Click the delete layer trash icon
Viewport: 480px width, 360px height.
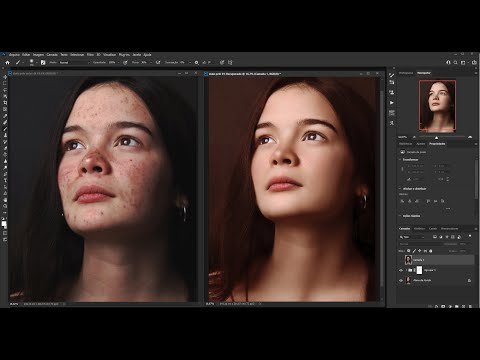470,306
